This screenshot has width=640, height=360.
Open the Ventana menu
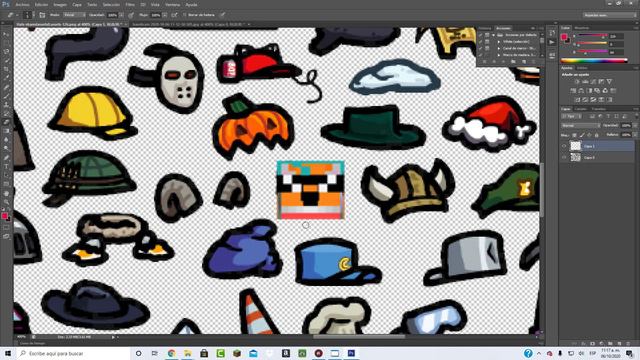click(x=173, y=5)
